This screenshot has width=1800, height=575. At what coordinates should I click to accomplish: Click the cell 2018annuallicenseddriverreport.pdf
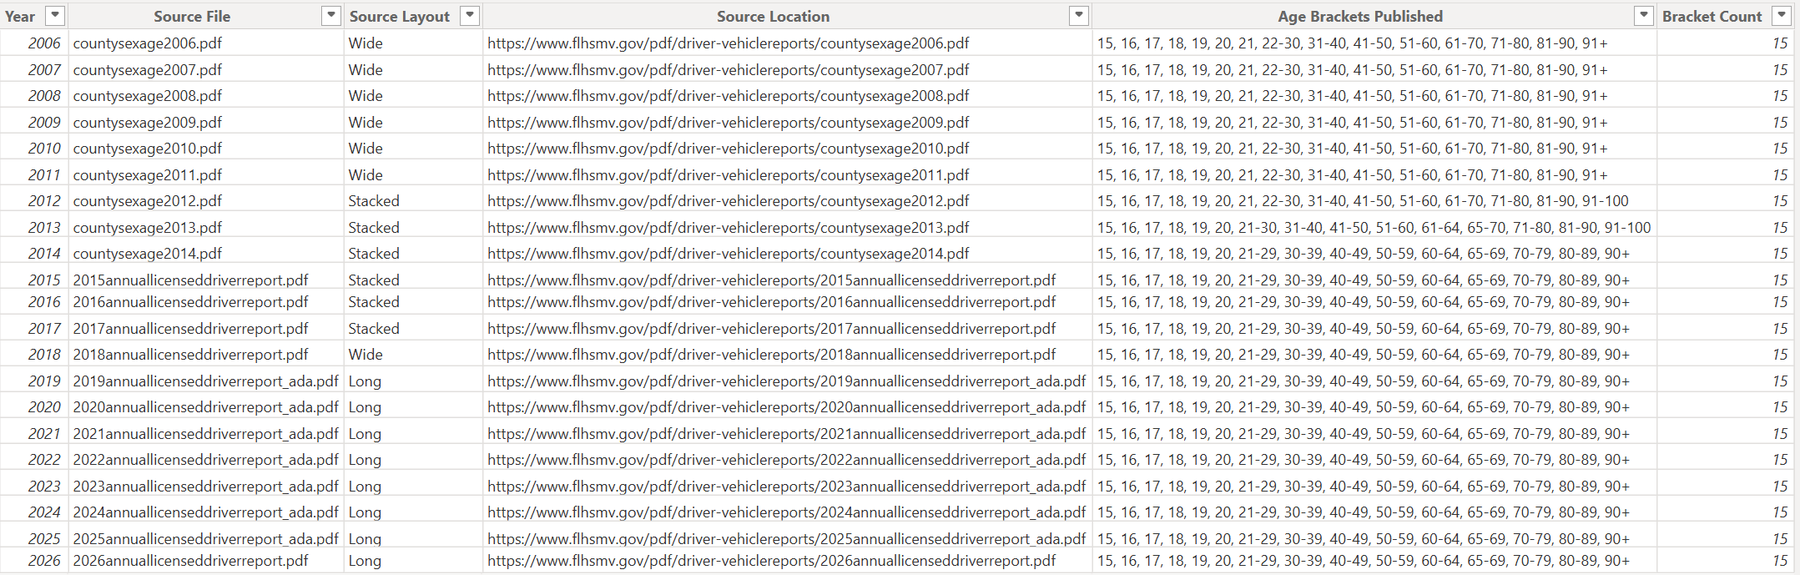(190, 354)
